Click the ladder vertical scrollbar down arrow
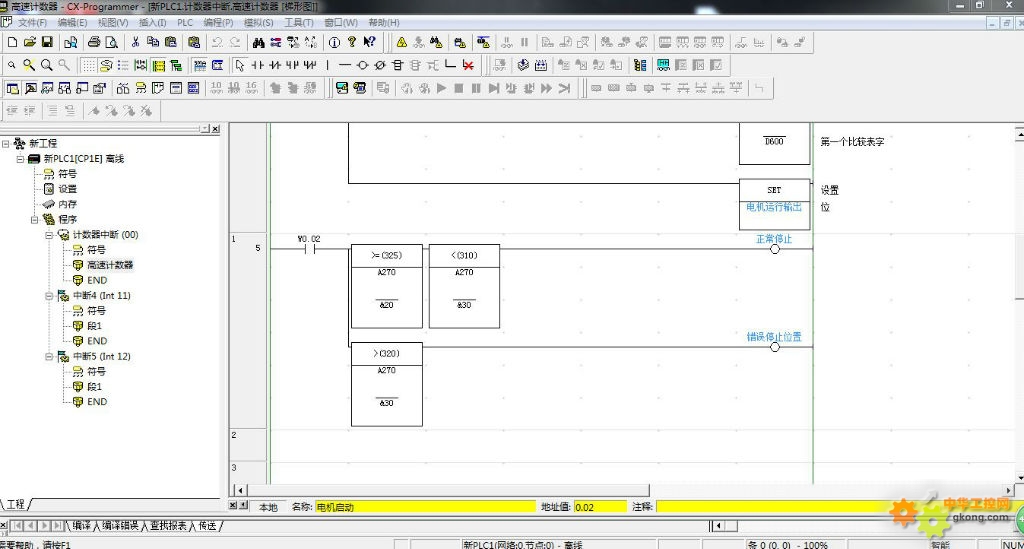 [1019, 478]
